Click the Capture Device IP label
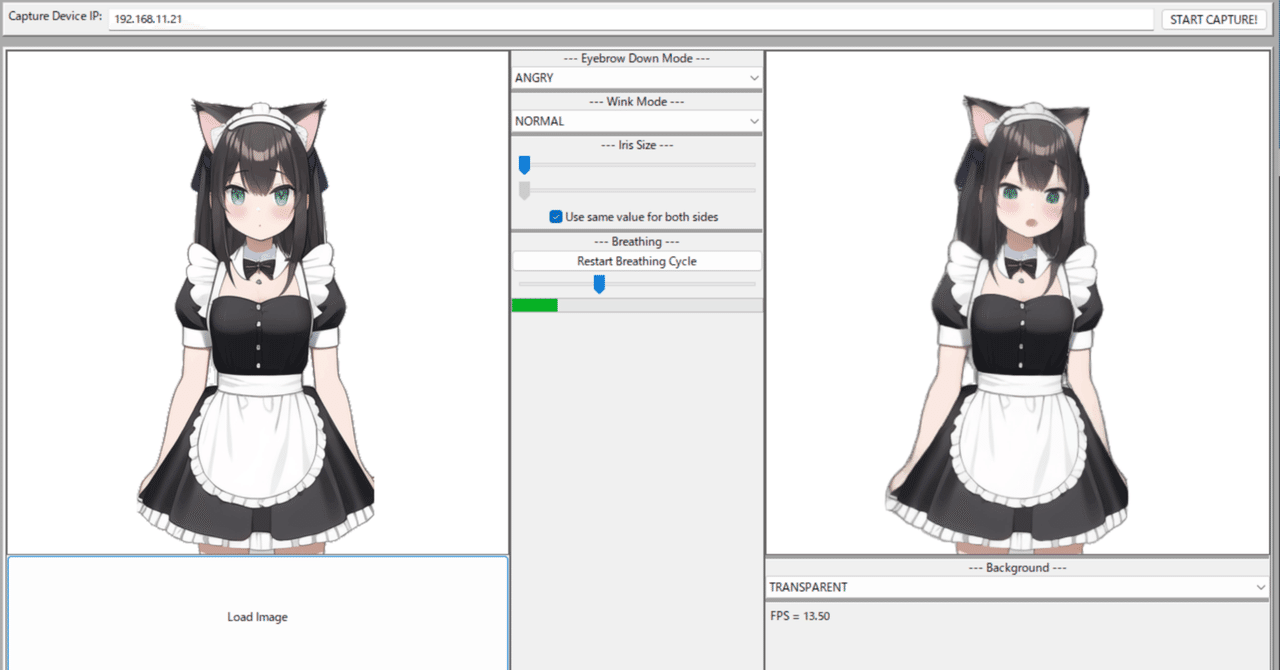 [x=55, y=16]
